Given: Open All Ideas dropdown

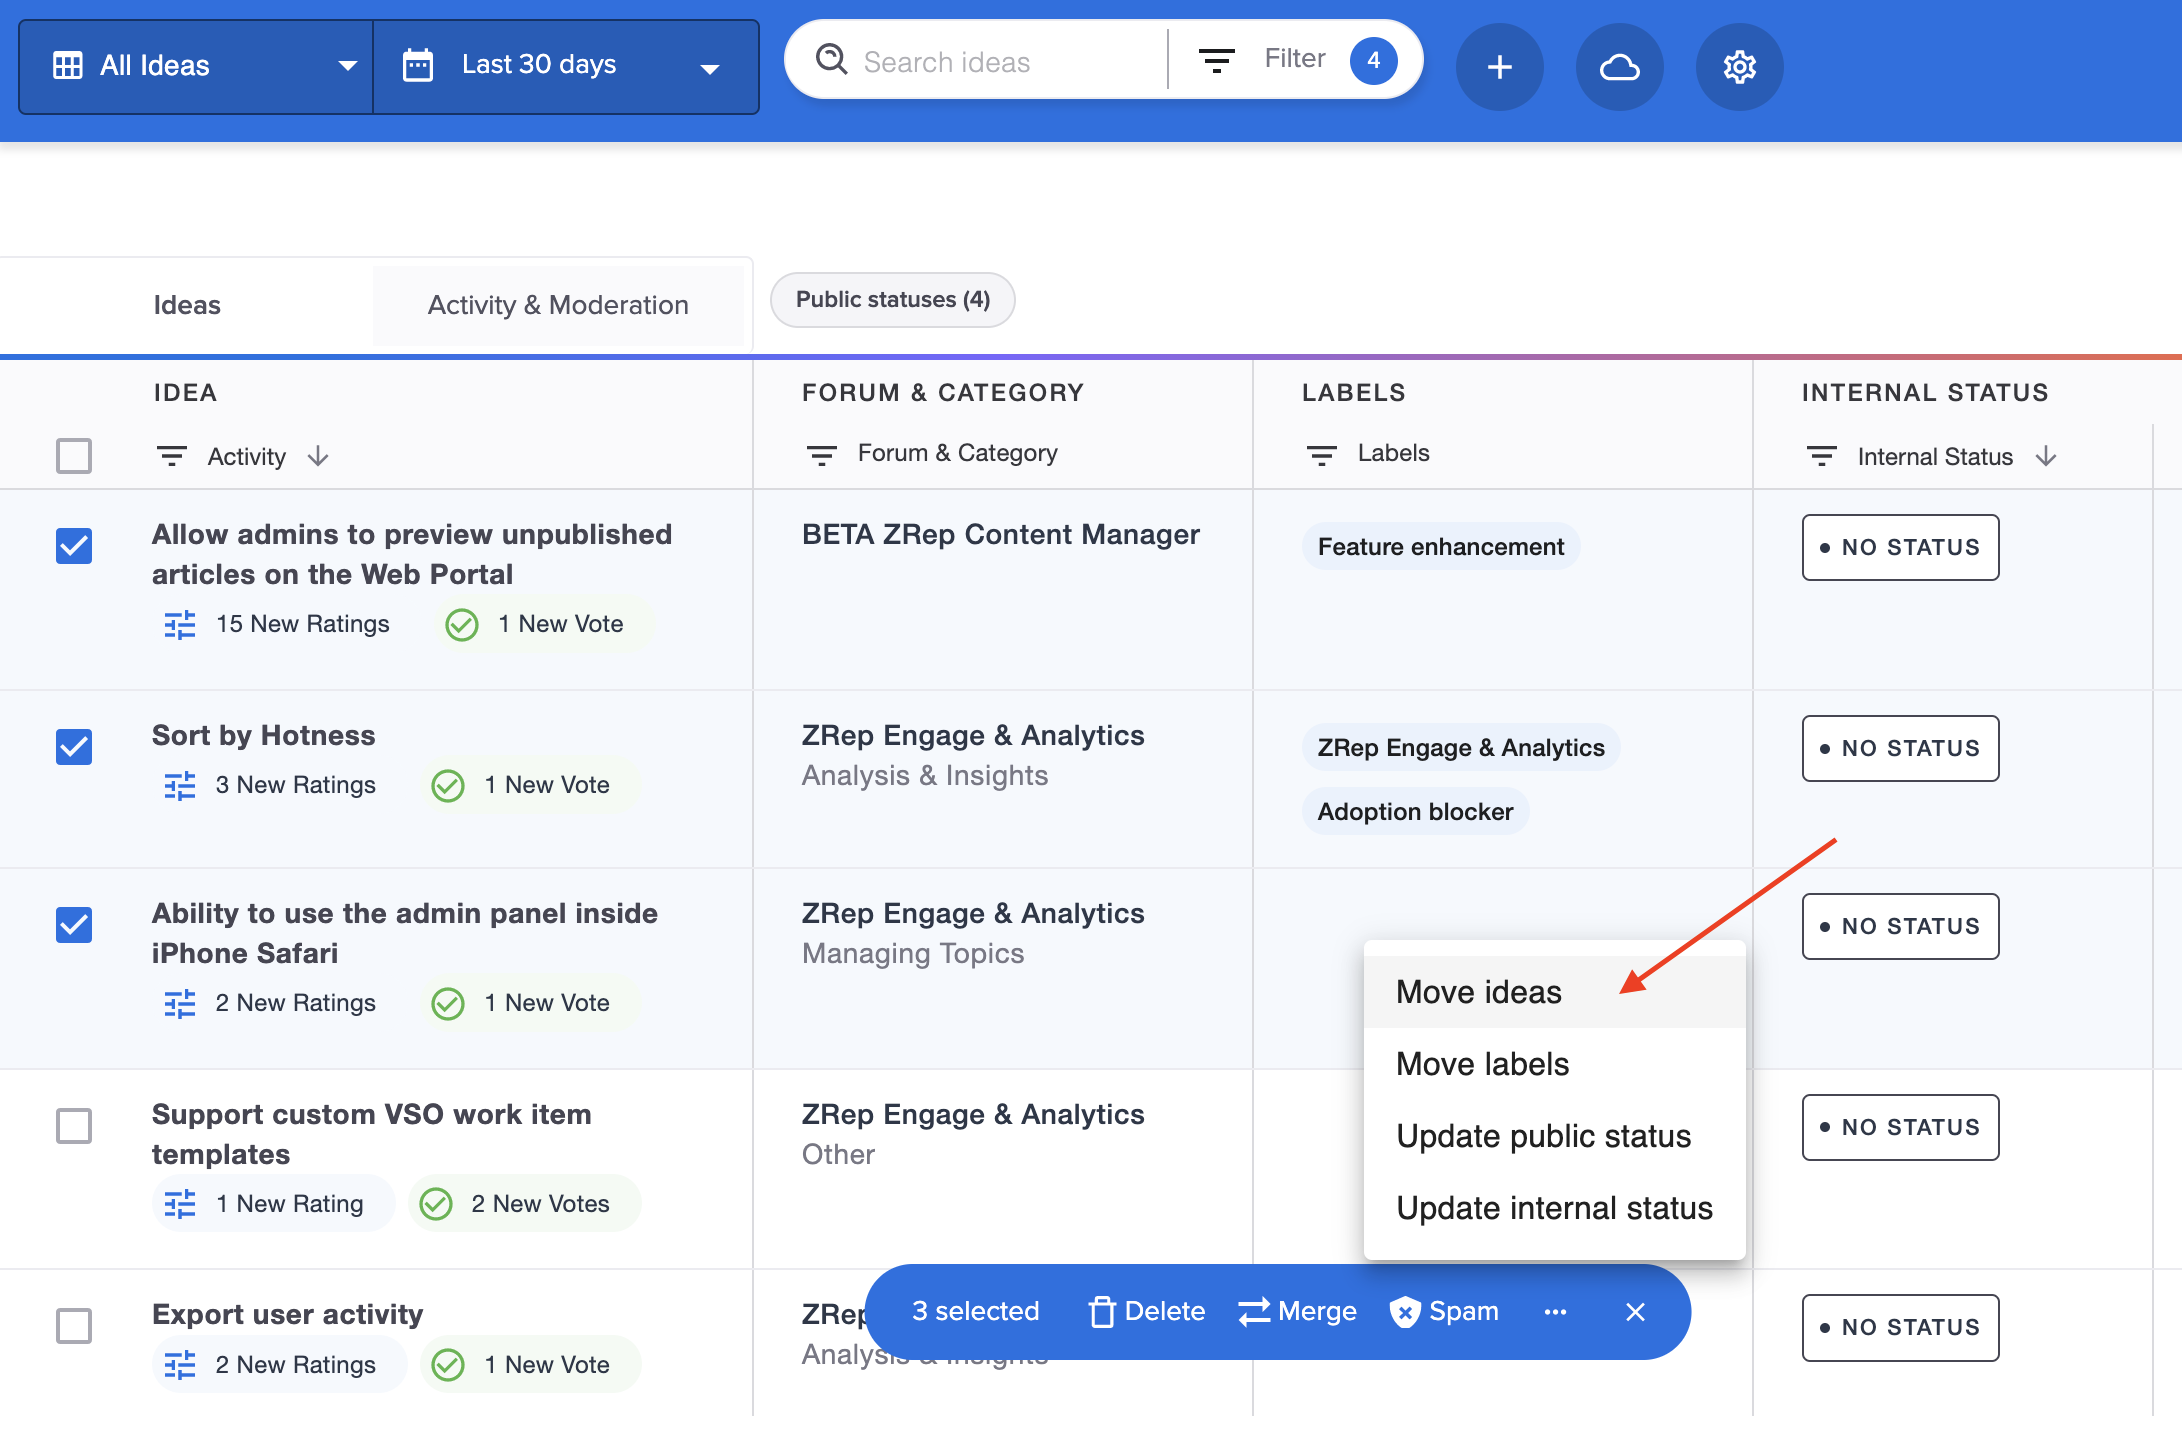Looking at the screenshot, I should [x=196, y=67].
